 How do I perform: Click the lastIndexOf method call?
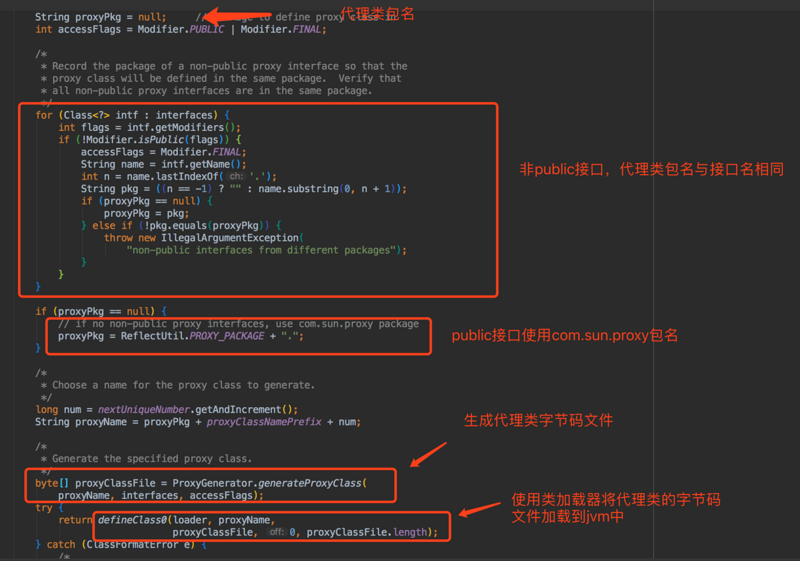coord(188,176)
